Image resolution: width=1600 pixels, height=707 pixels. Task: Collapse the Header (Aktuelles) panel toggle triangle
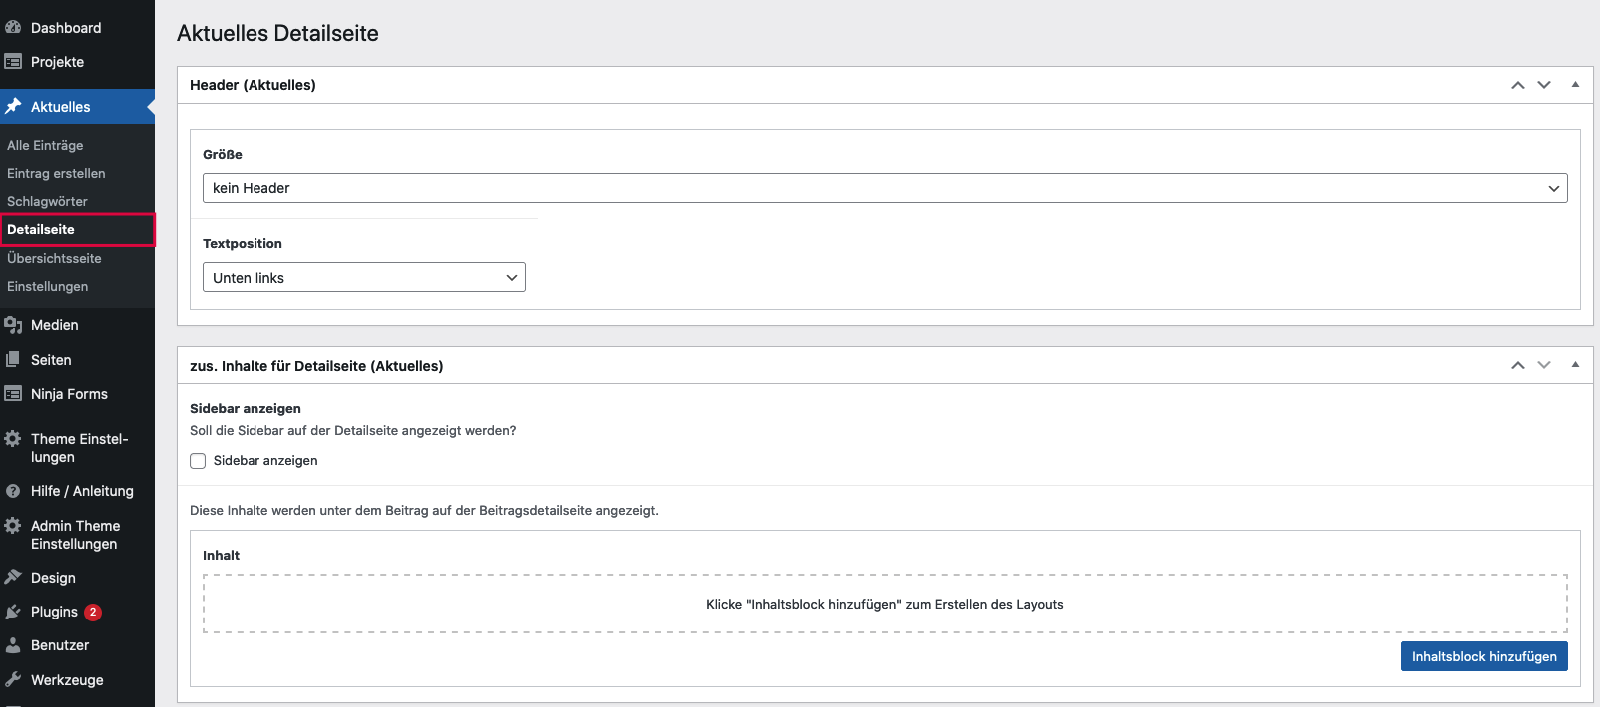(x=1575, y=85)
